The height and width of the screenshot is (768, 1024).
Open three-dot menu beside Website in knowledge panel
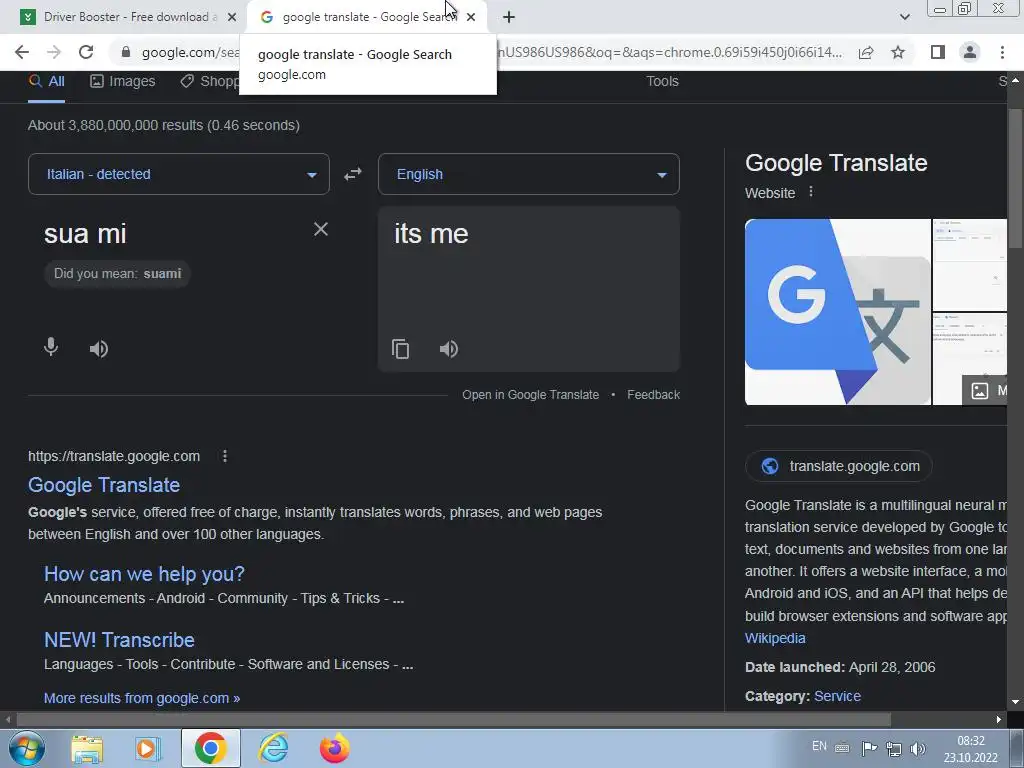pos(810,192)
